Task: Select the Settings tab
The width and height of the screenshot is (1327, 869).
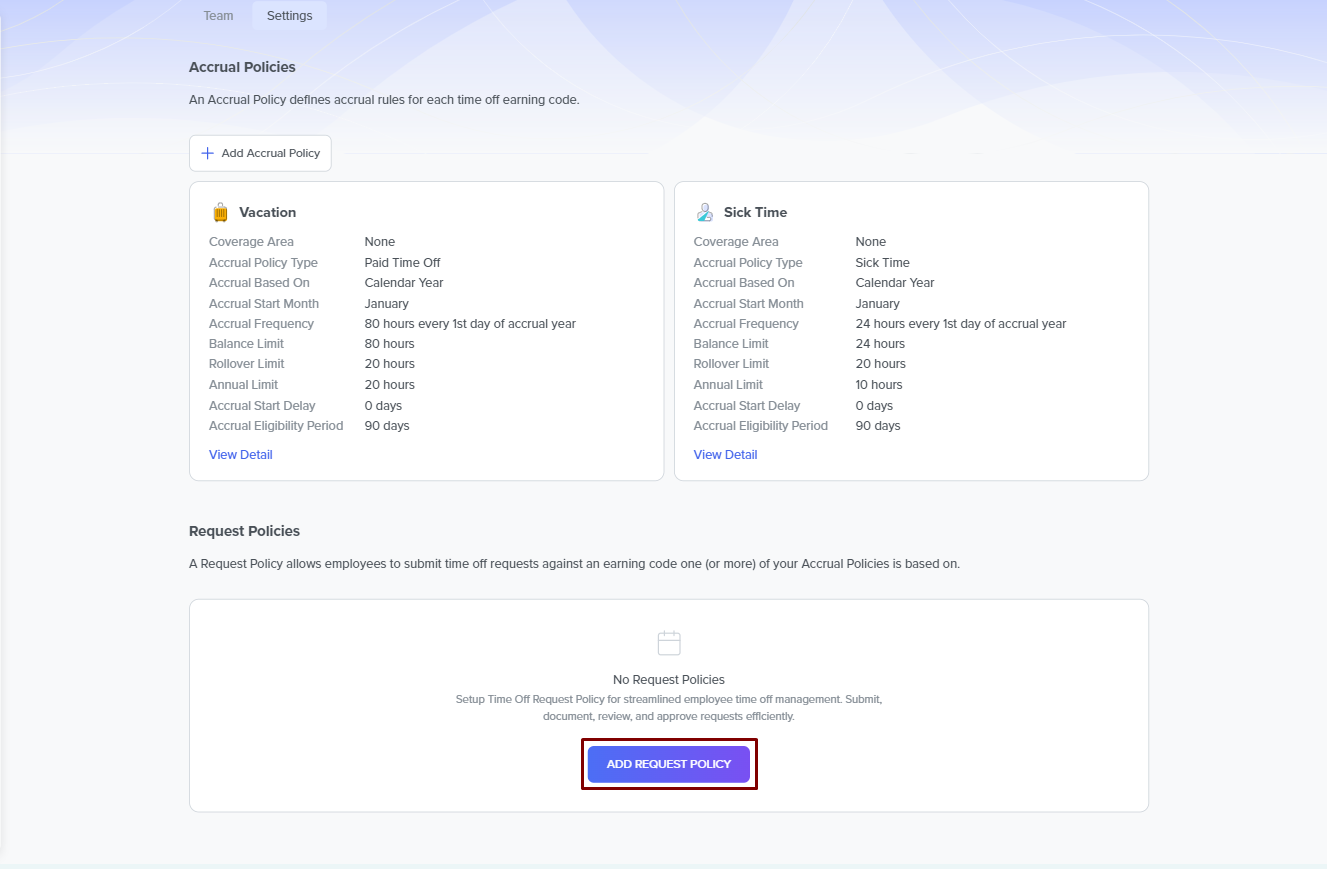Action: pyautogui.click(x=289, y=16)
